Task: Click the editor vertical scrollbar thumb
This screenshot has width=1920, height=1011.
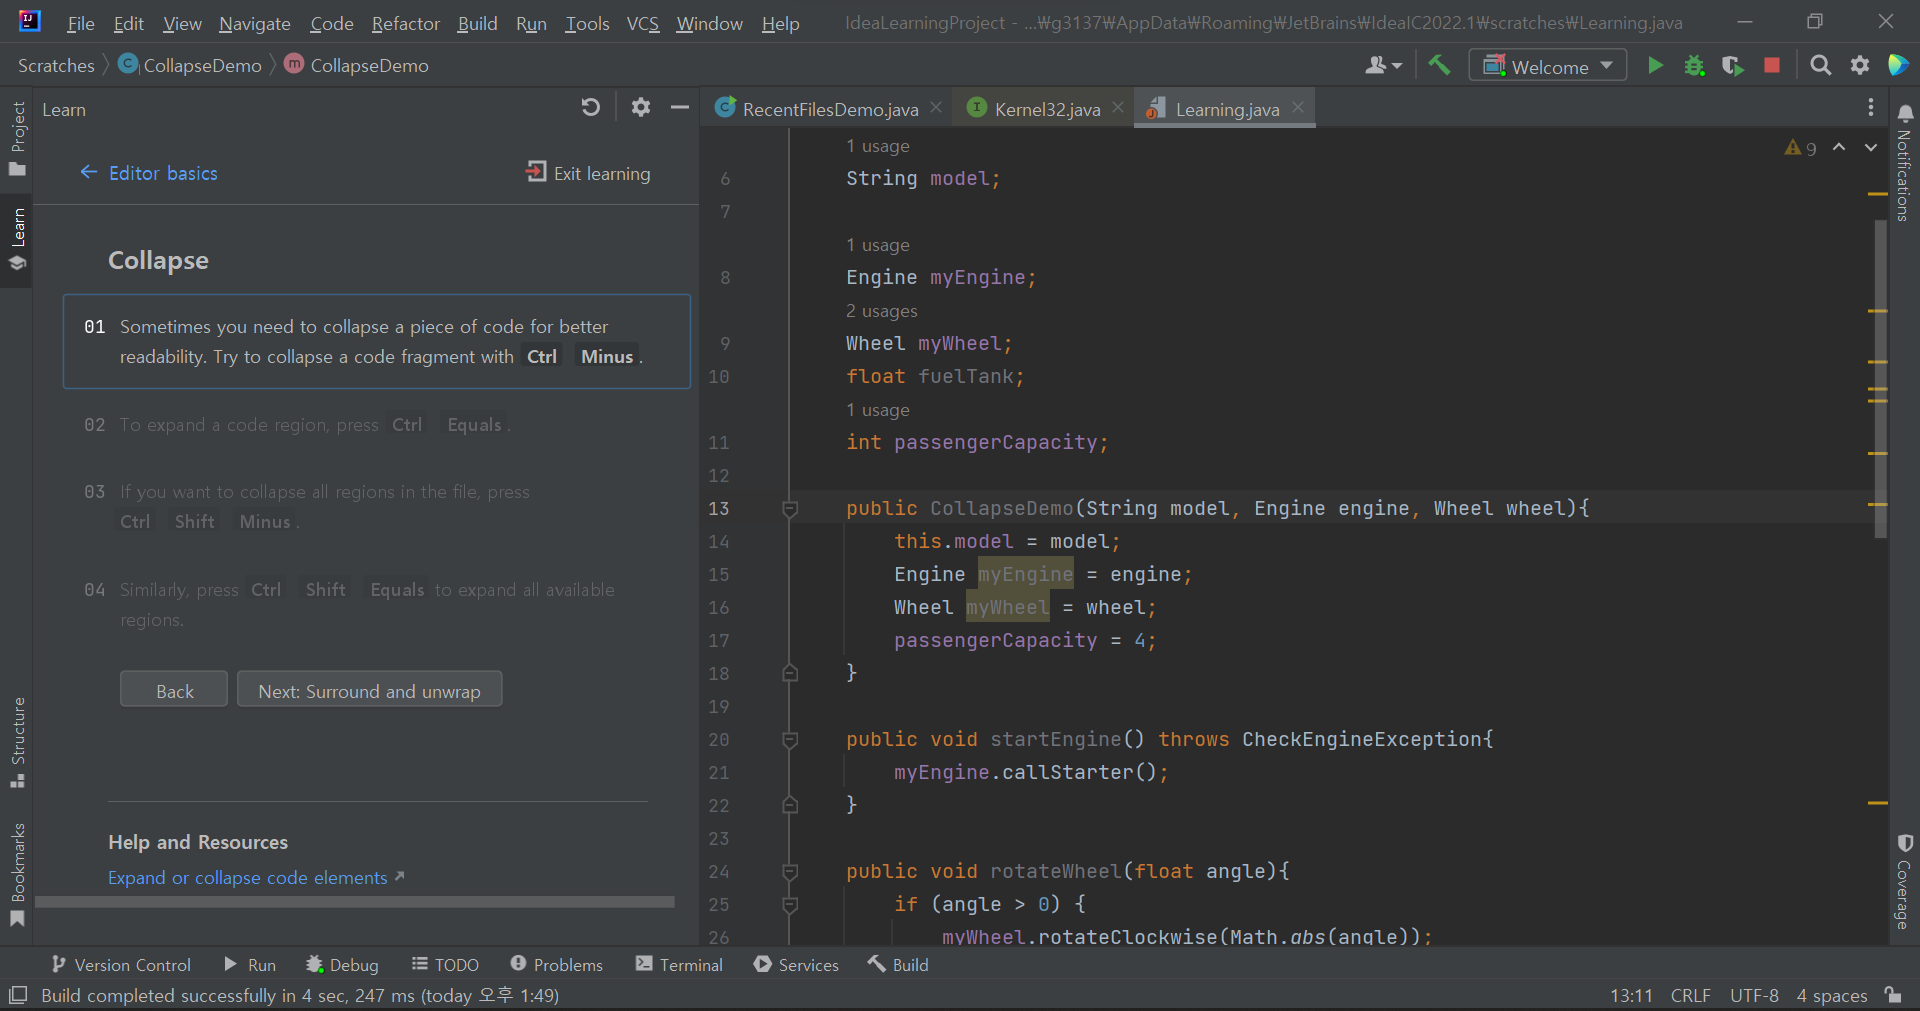Action: [1880, 378]
